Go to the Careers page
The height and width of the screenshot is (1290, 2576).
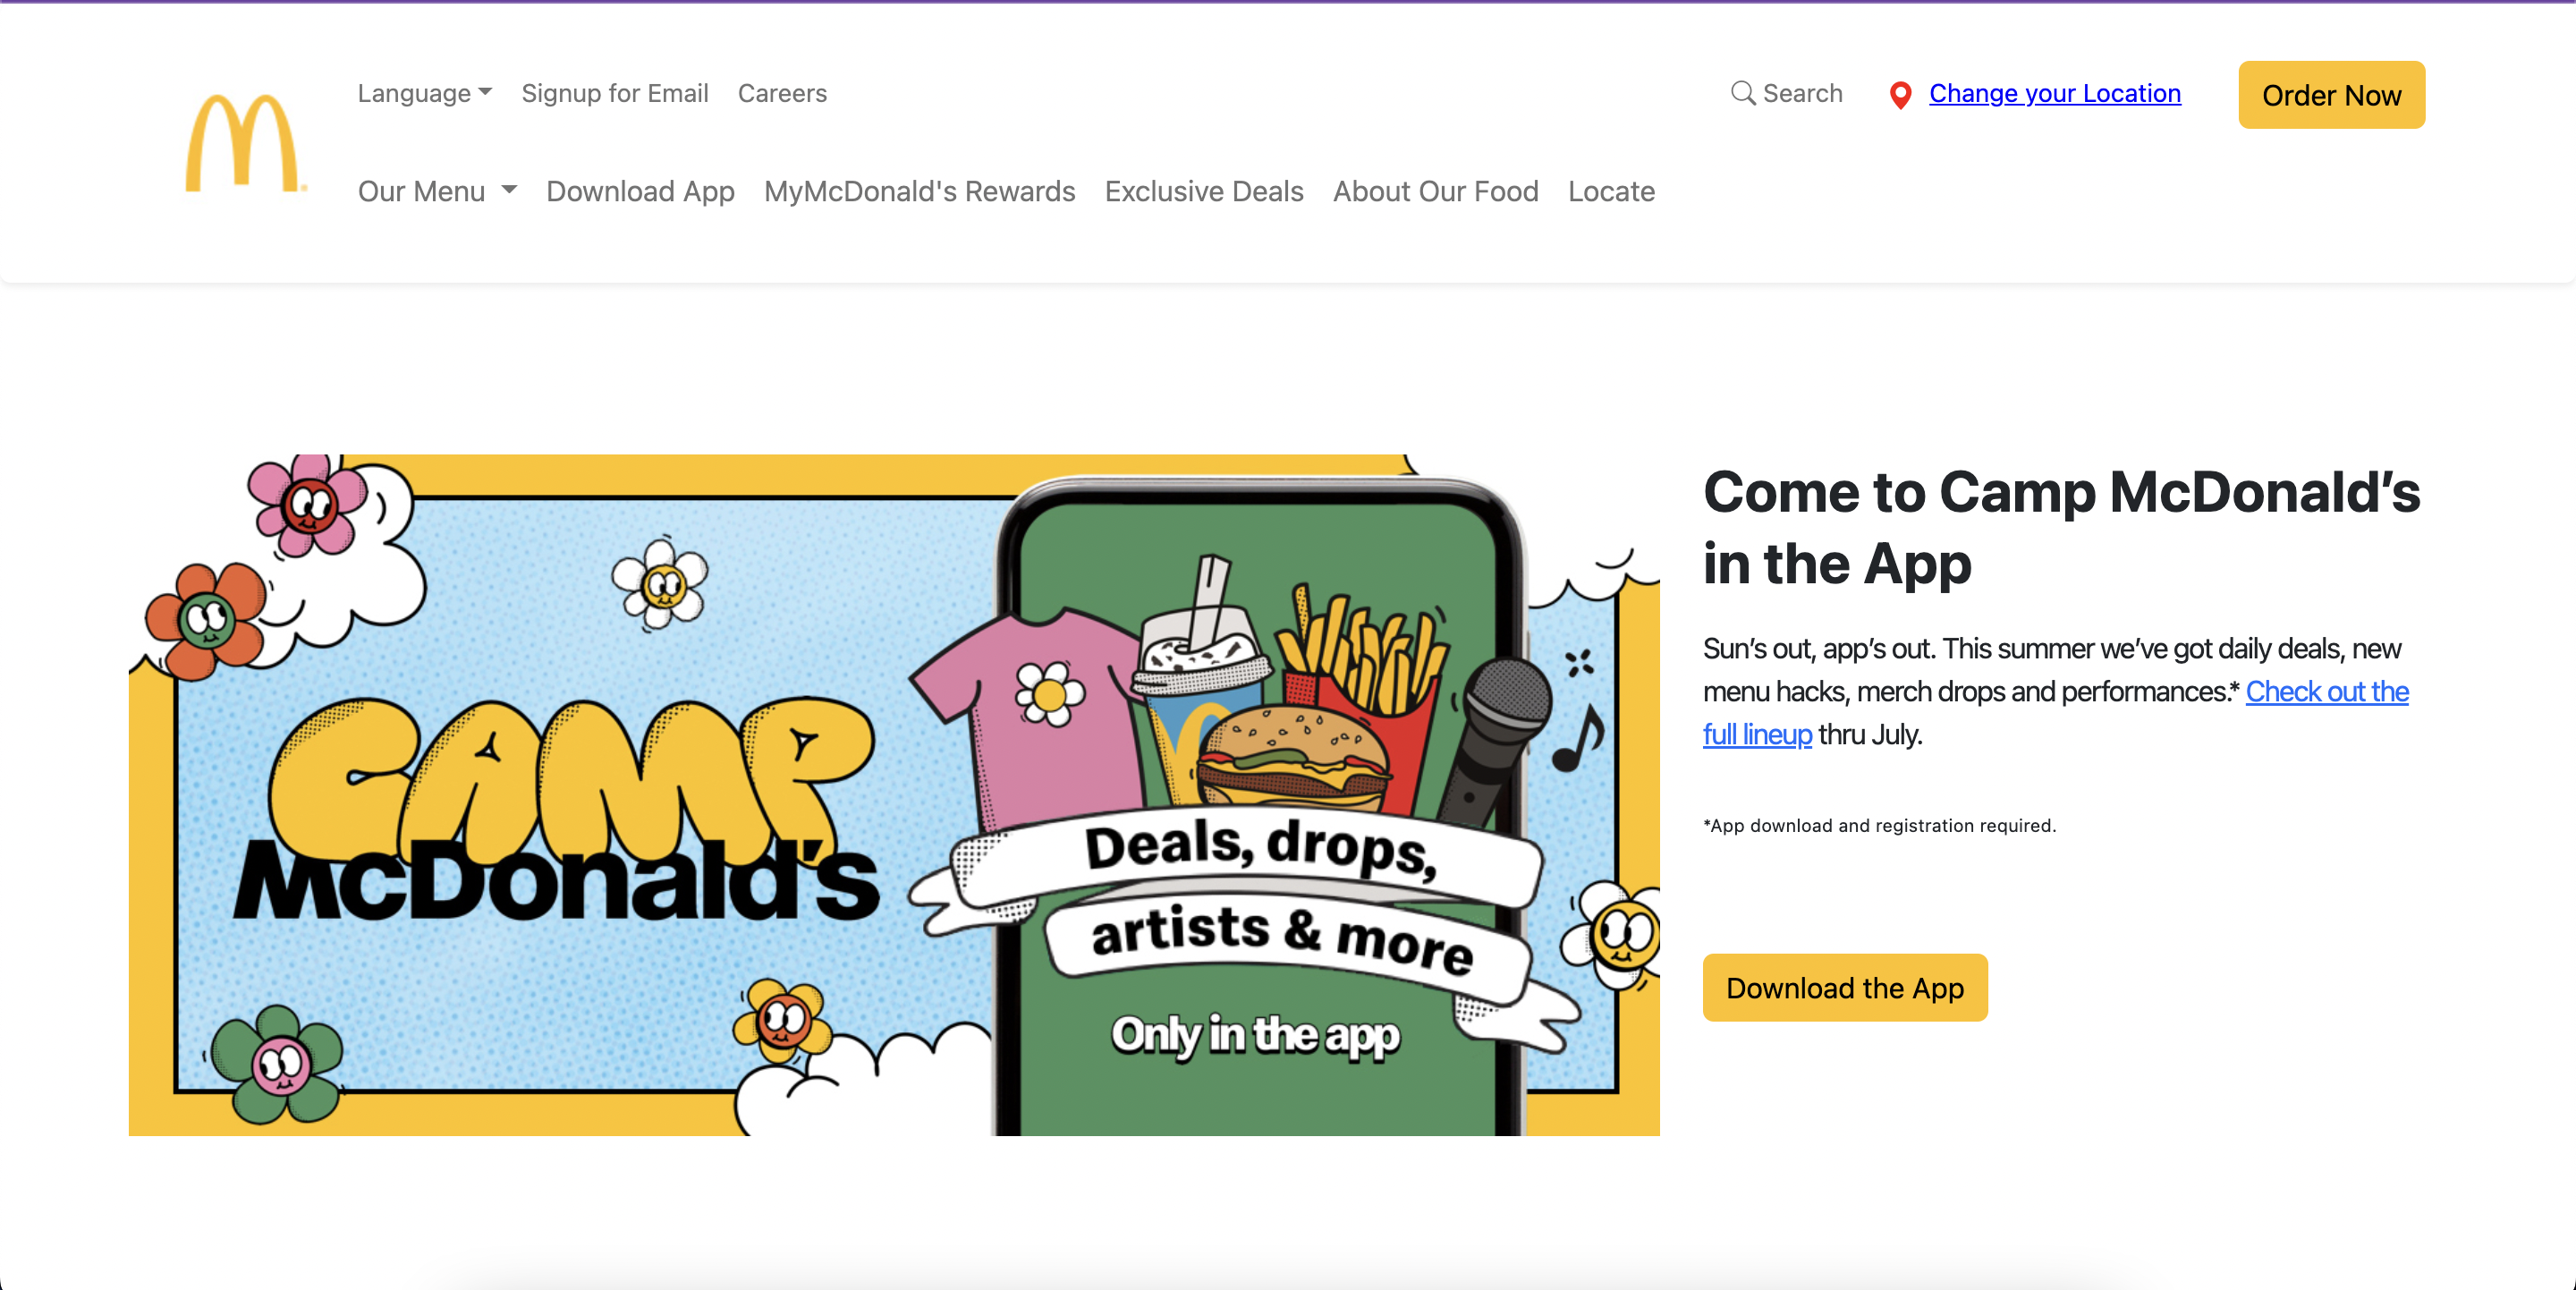(782, 93)
